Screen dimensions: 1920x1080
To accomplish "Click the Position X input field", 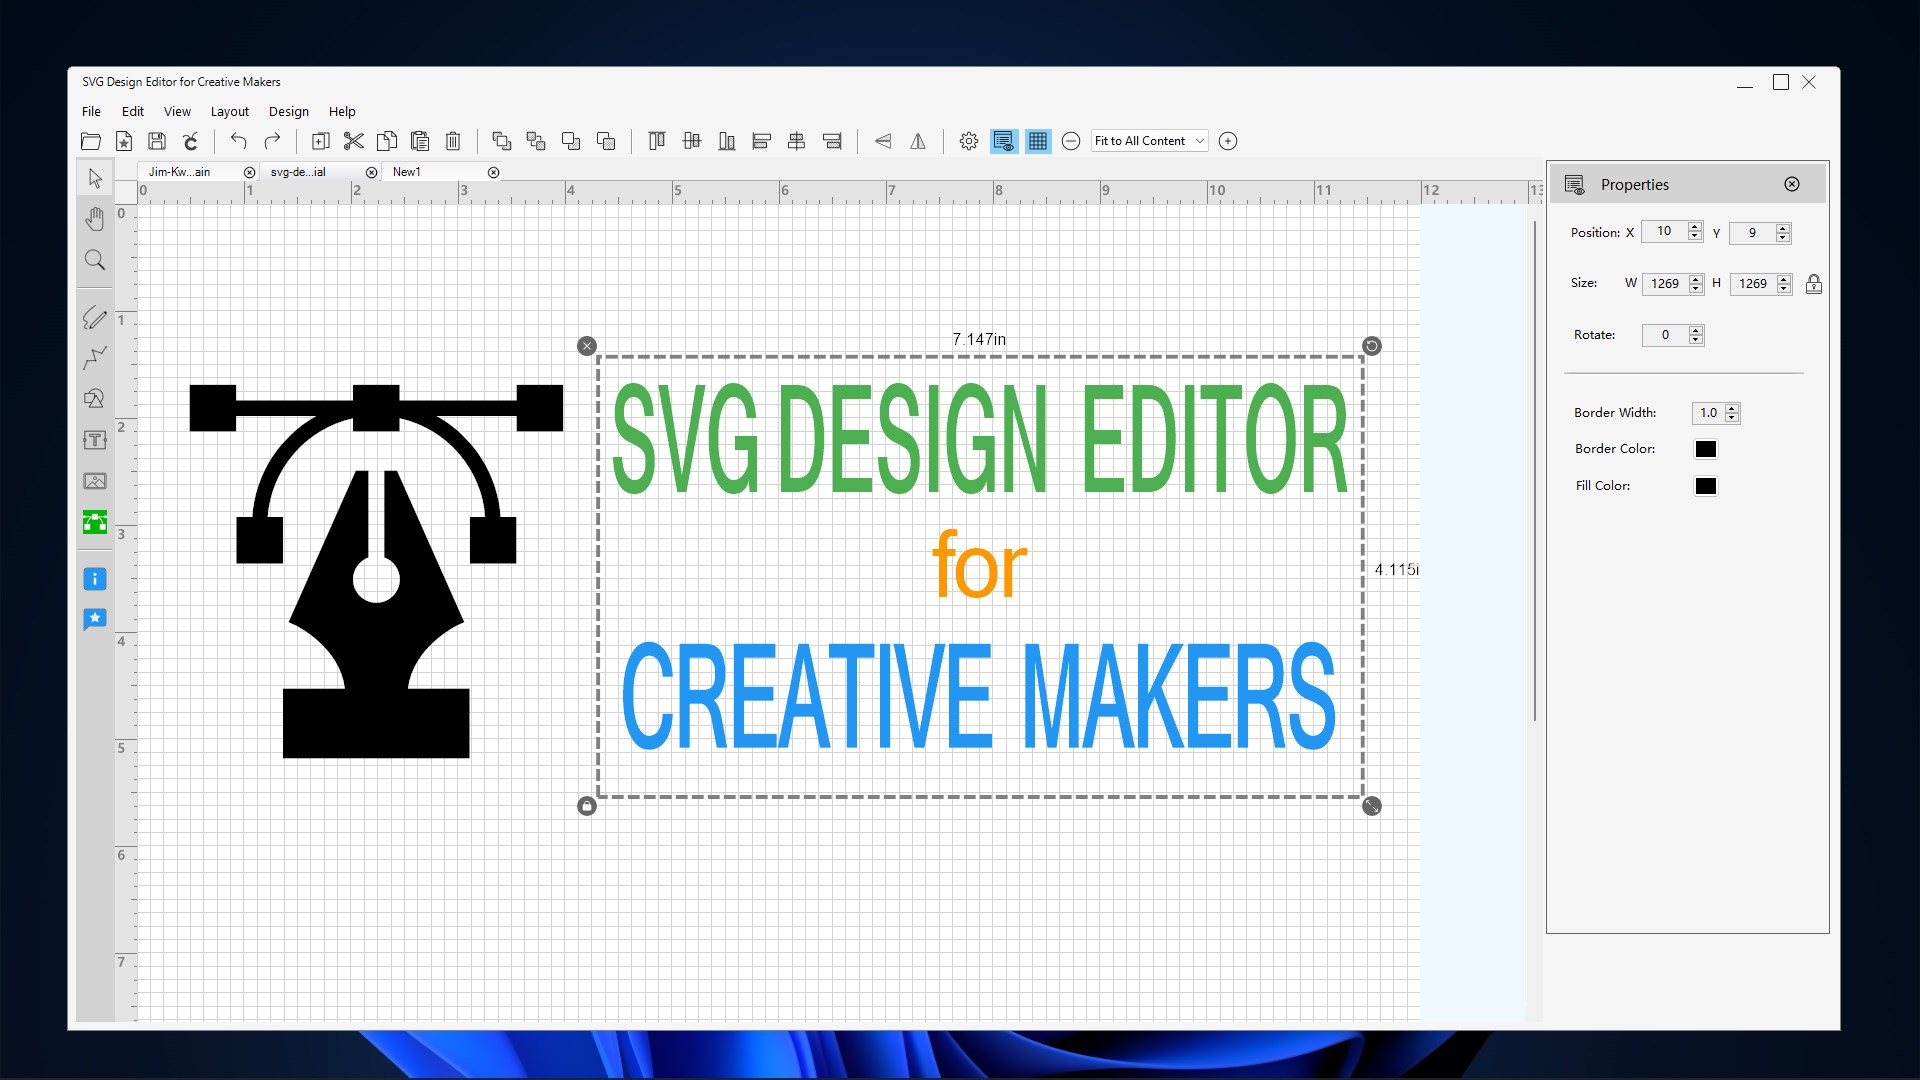I will 1663,232.
